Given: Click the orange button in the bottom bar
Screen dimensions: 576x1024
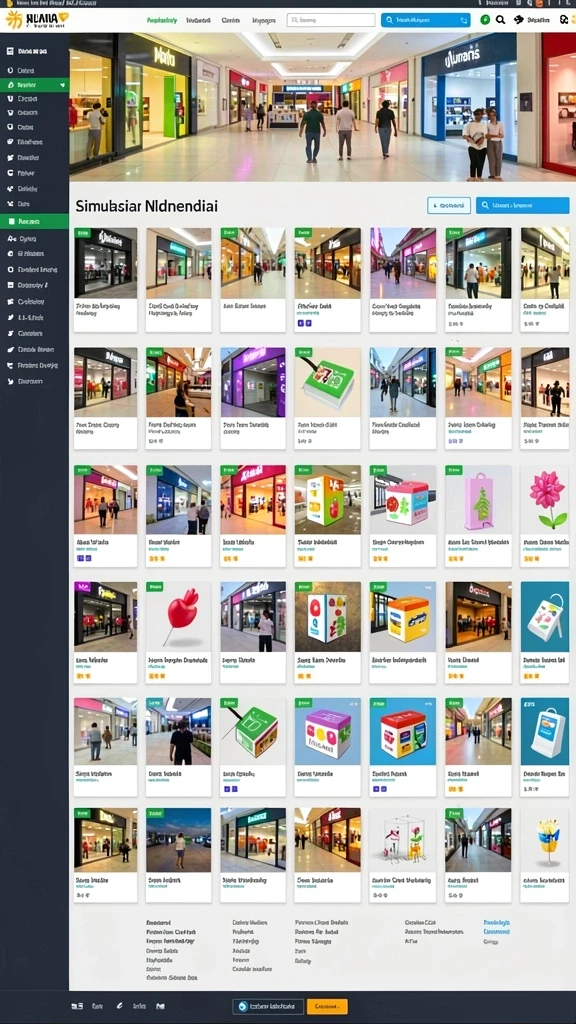Looking at the screenshot, I should coord(327,1006).
